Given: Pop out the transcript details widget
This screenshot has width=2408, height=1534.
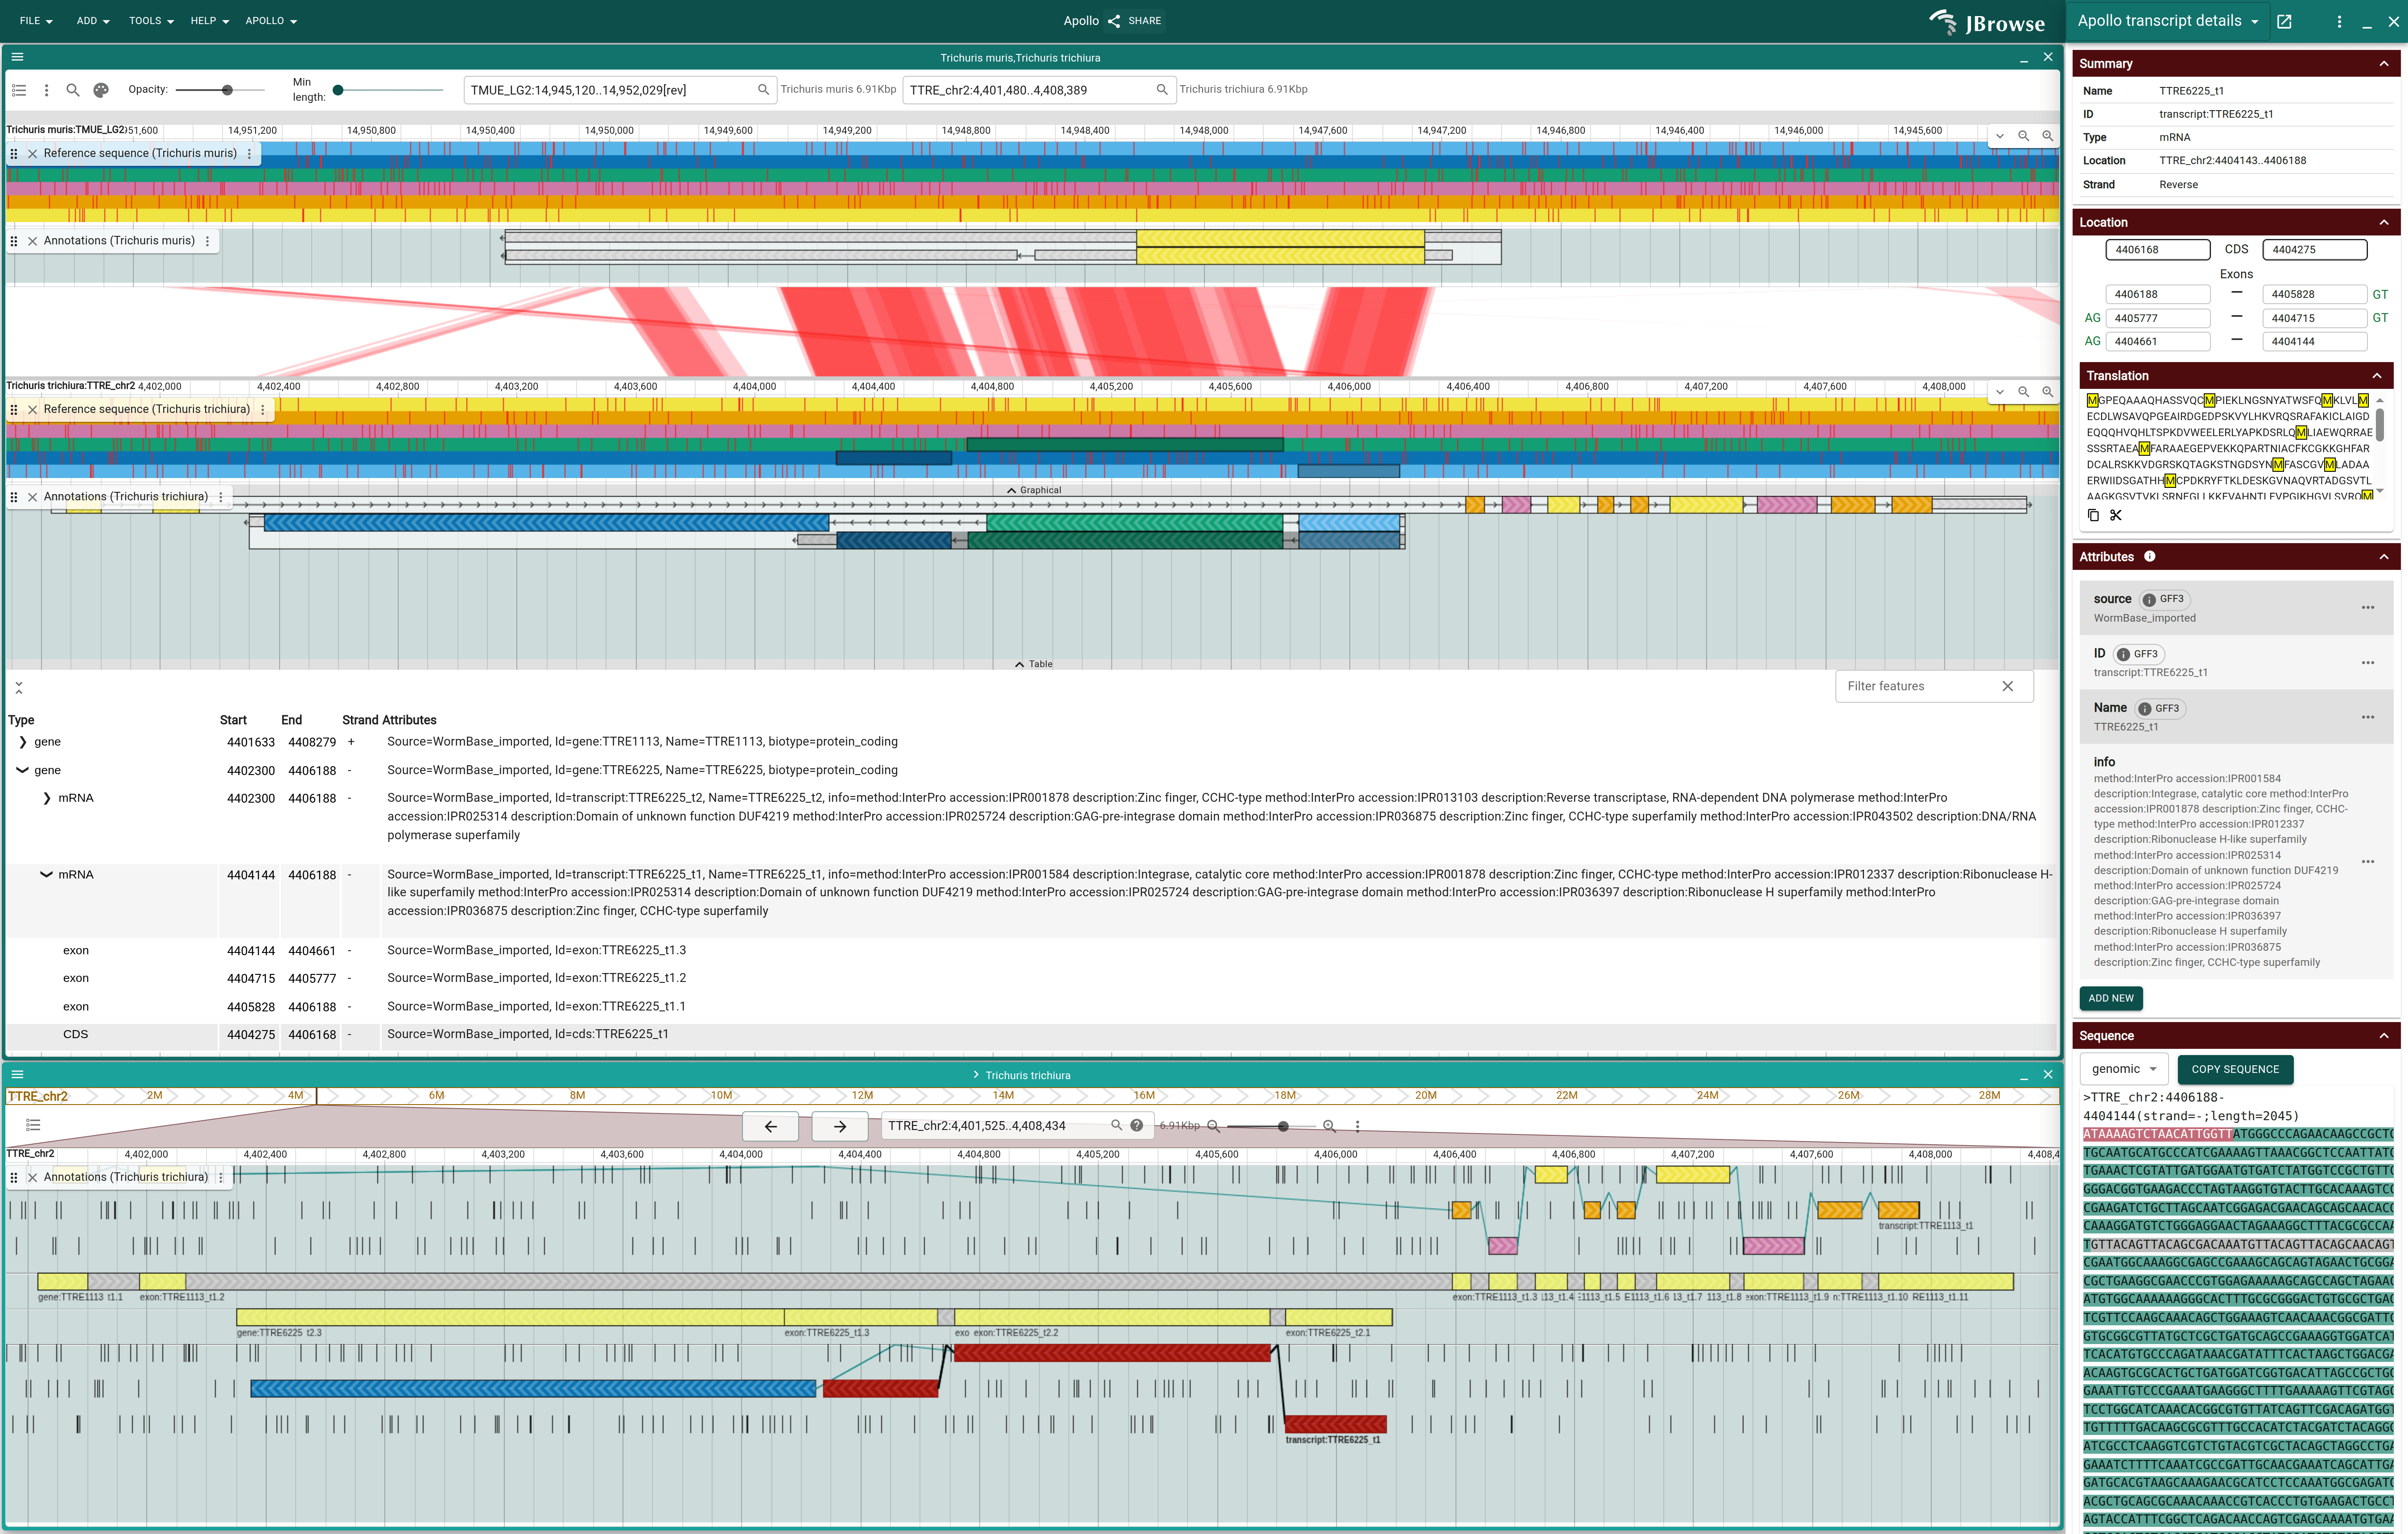Looking at the screenshot, I should pyautogui.click(x=2284, y=21).
